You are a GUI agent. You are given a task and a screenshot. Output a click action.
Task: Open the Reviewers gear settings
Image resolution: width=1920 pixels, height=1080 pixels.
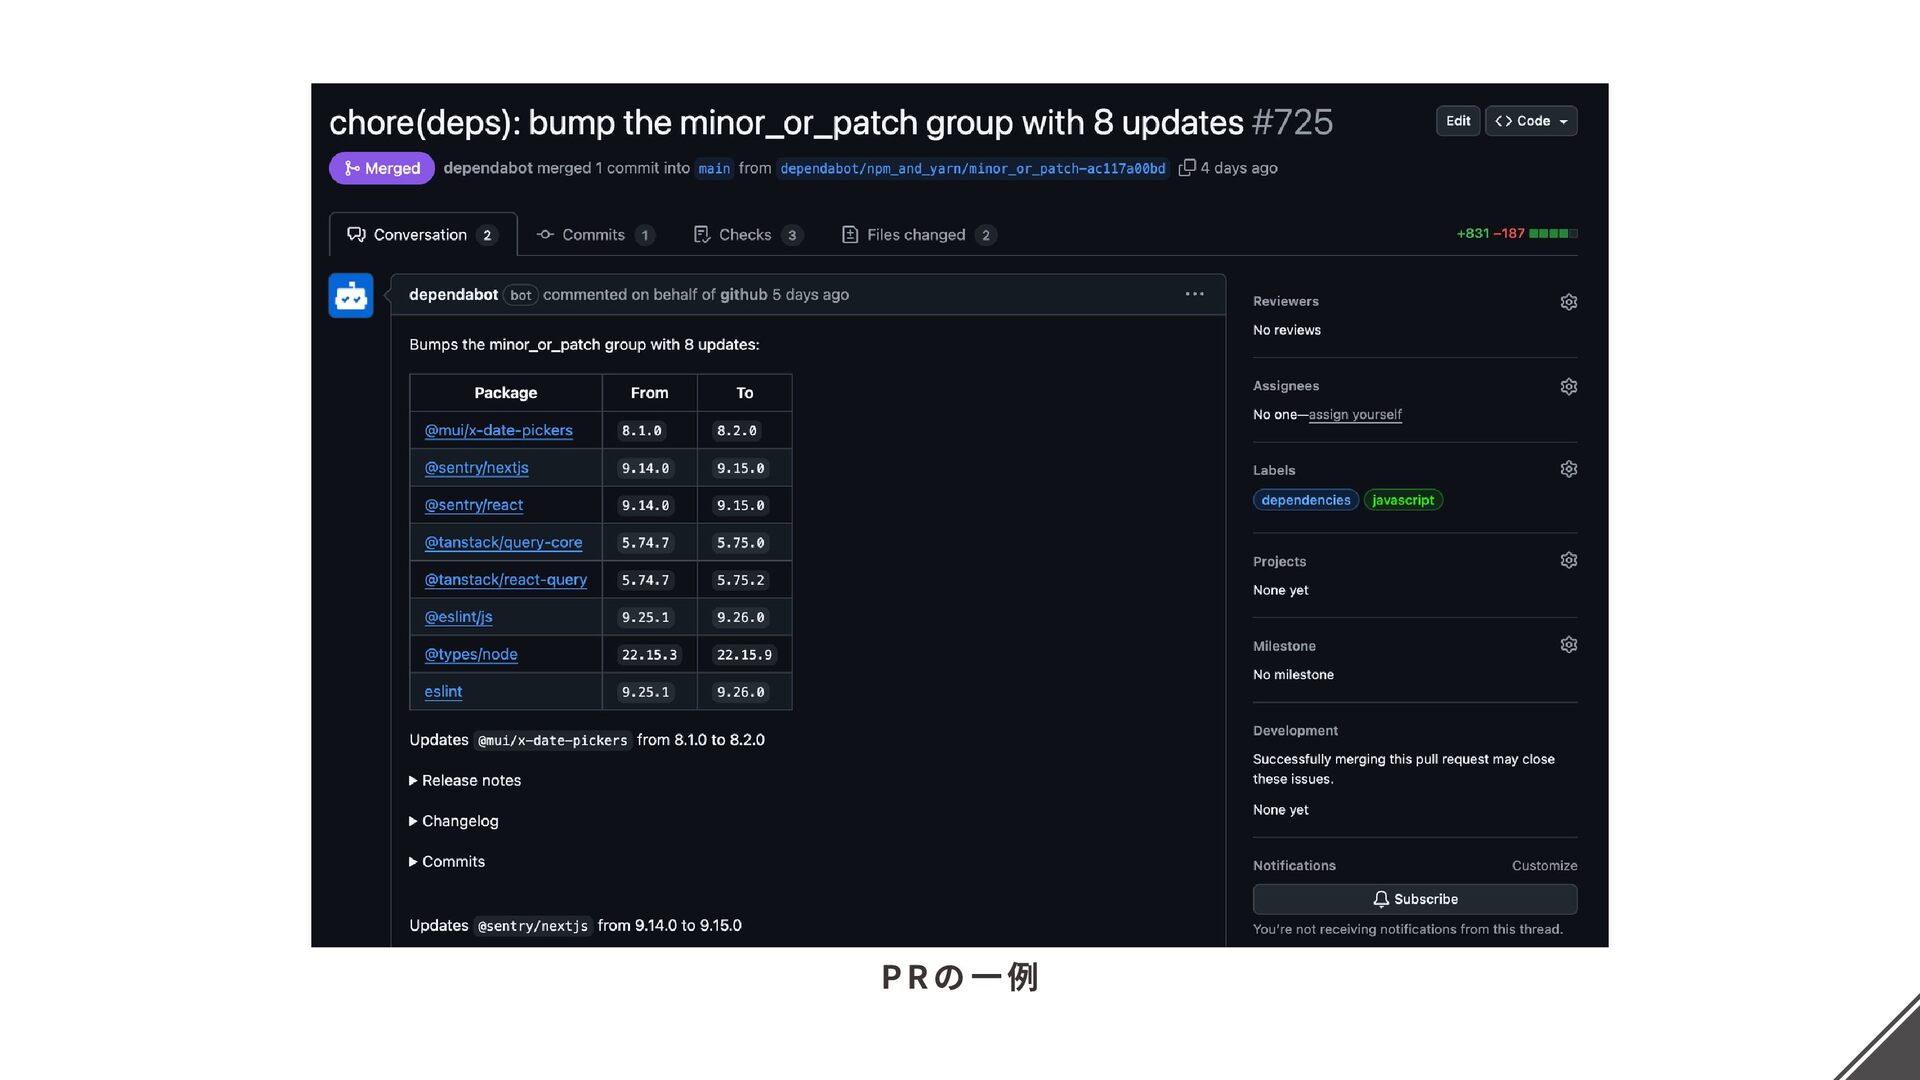coord(1568,302)
